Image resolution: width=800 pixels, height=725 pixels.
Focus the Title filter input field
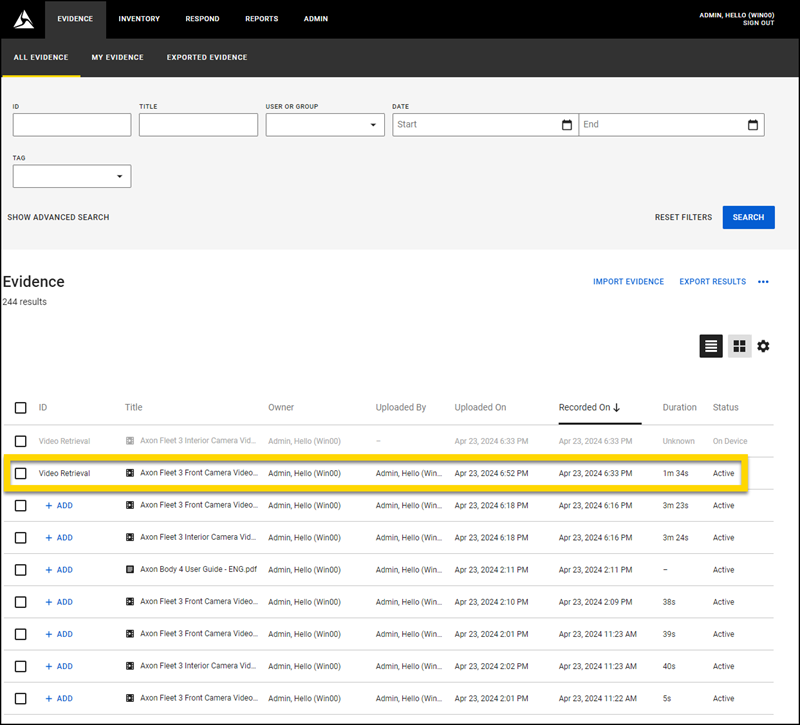[198, 125]
